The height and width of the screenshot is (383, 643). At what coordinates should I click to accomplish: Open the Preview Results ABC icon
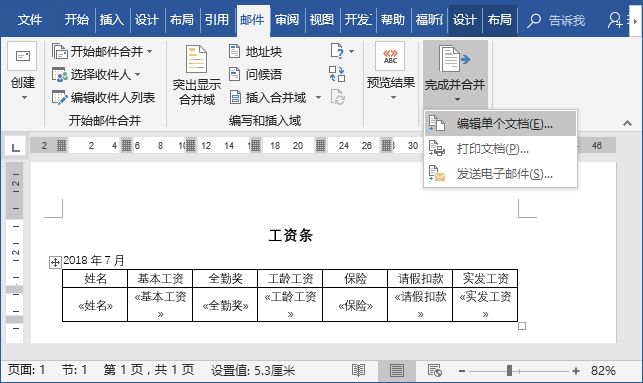point(390,57)
